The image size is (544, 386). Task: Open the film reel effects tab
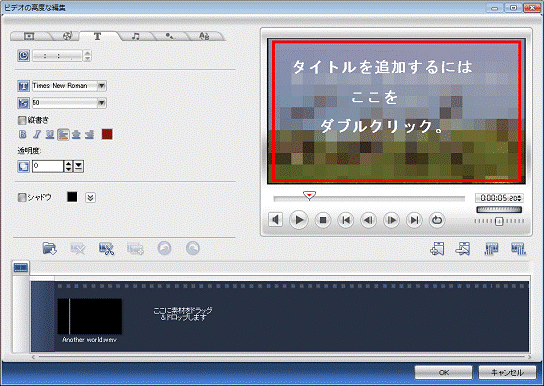point(68,36)
